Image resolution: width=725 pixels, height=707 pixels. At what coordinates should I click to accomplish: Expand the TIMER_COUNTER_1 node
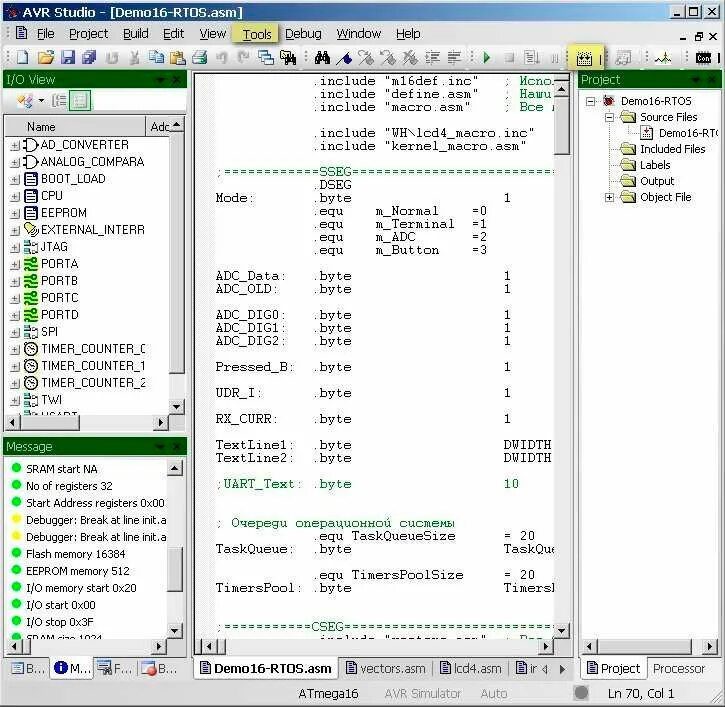click(15, 367)
